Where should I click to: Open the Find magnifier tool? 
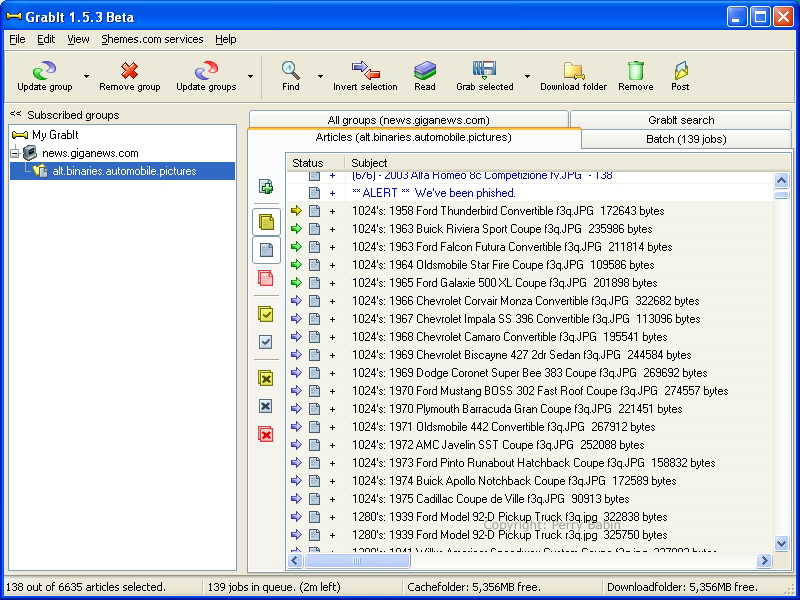point(291,70)
